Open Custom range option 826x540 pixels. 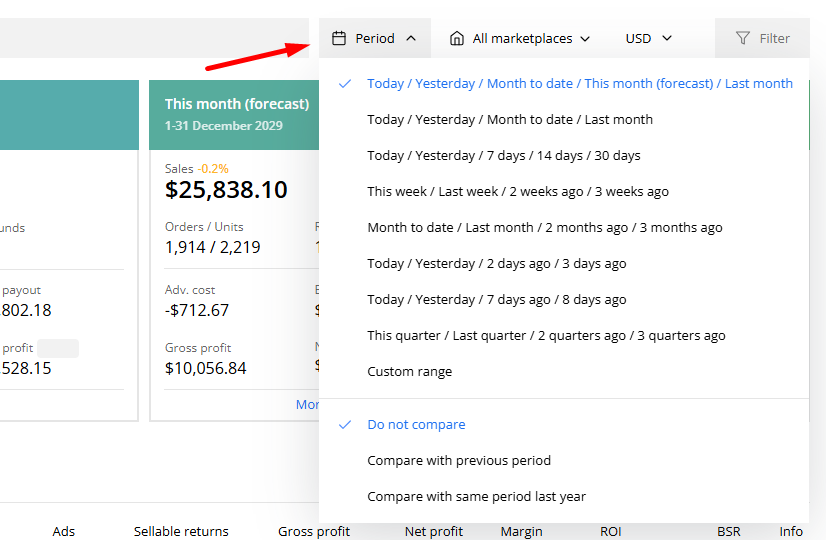pyautogui.click(x=409, y=371)
